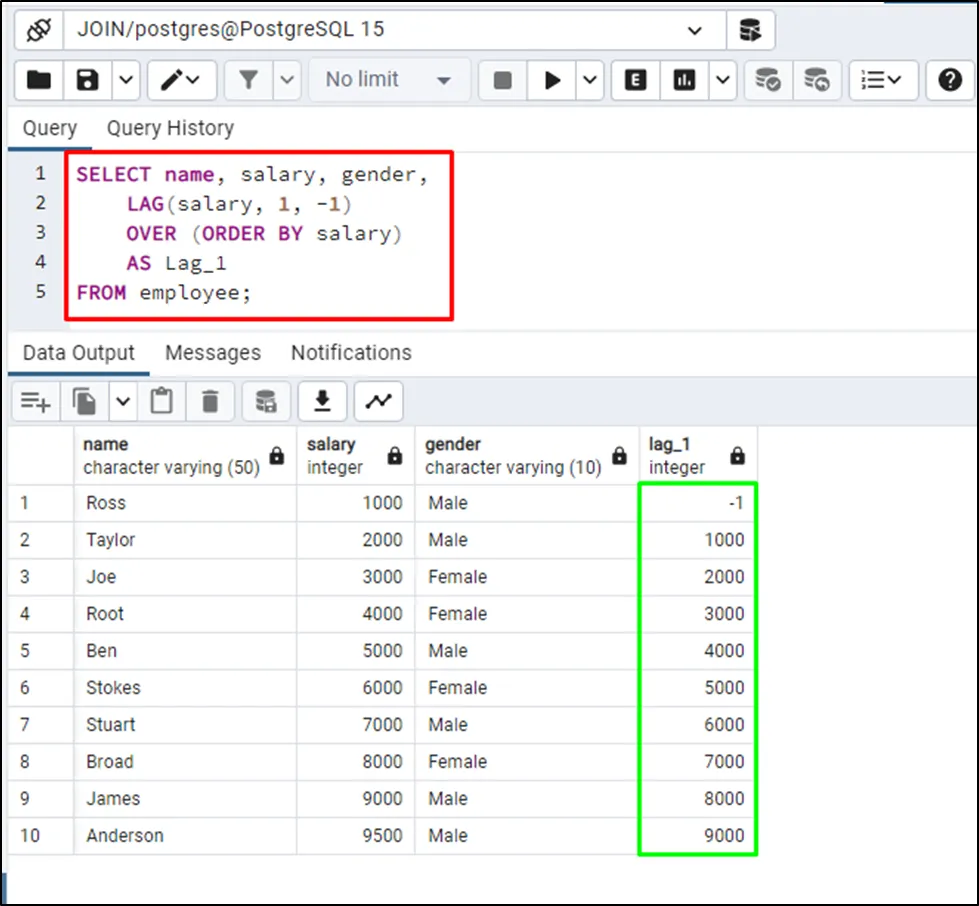This screenshot has width=979, height=906.
Task: Download results with the download icon
Action: pyautogui.click(x=322, y=402)
